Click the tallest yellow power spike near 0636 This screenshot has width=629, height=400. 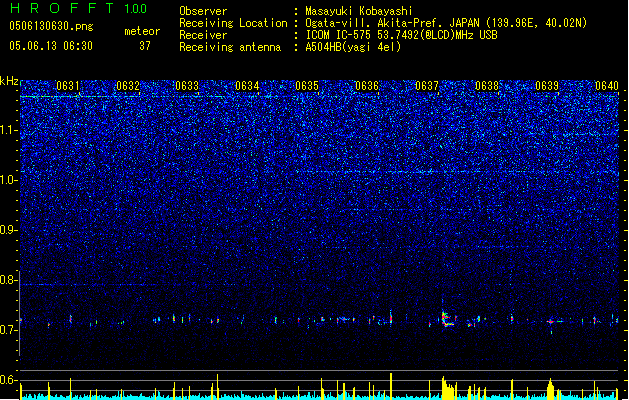click(x=391, y=386)
